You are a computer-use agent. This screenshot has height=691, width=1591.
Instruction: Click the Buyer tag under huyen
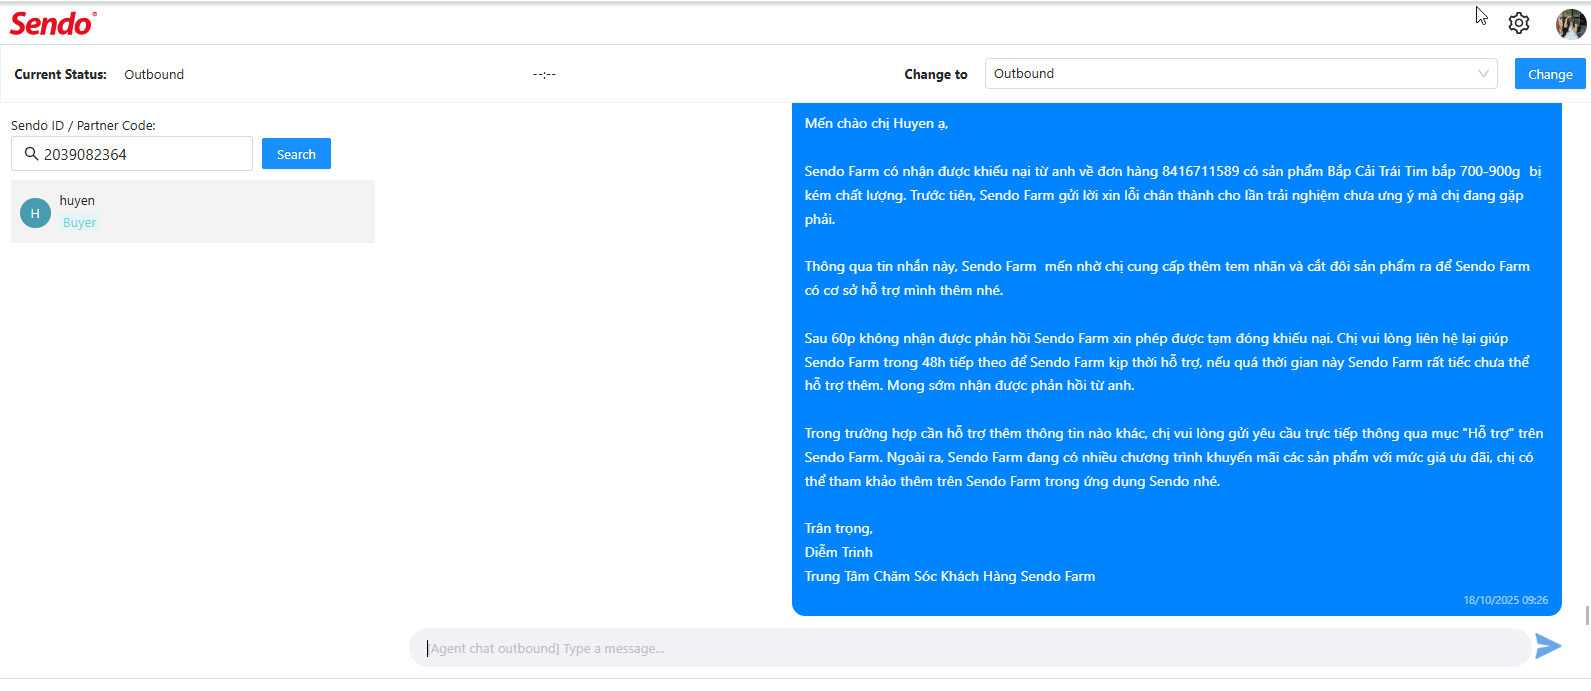80,223
